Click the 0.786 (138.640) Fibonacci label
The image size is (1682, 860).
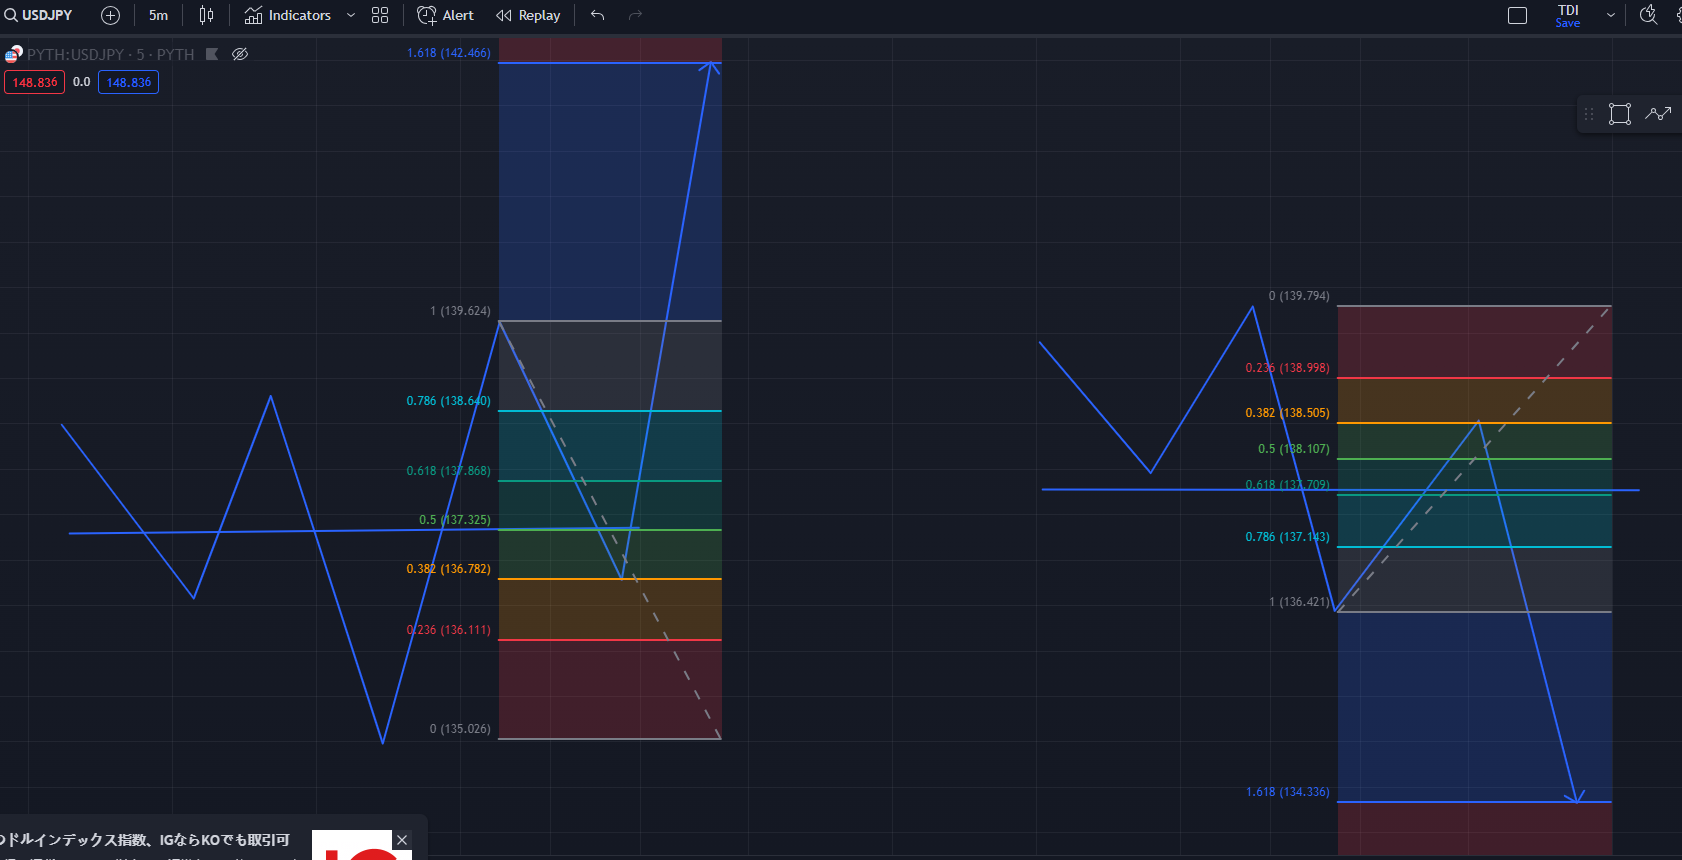coord(448,401)
